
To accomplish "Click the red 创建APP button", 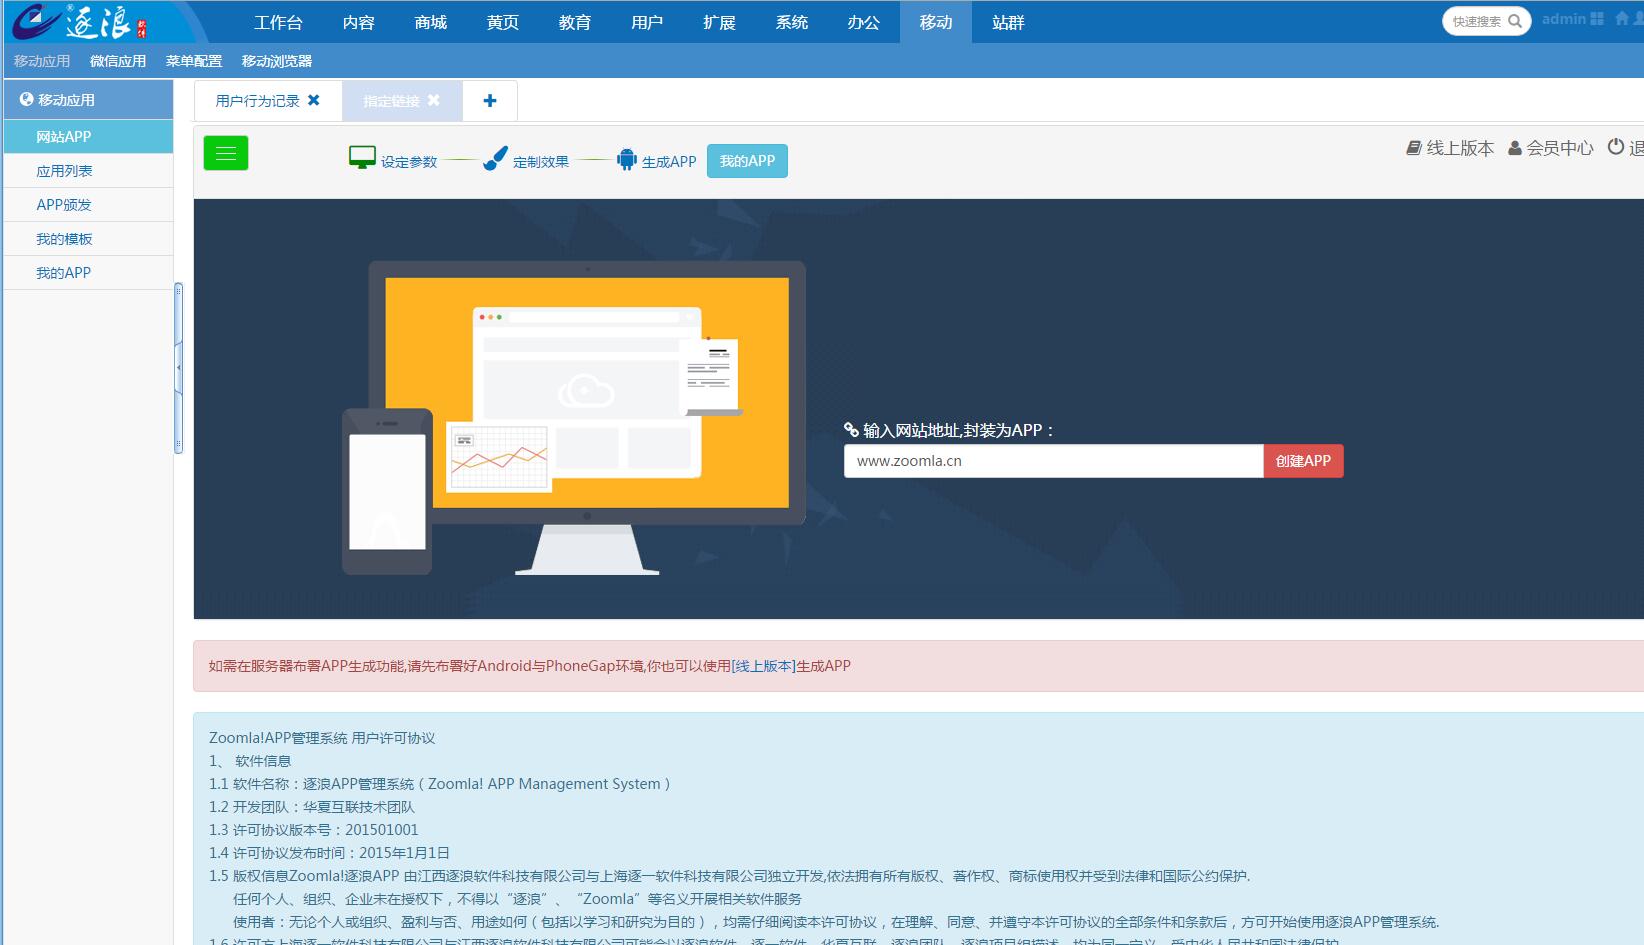I will point(1303,461).
